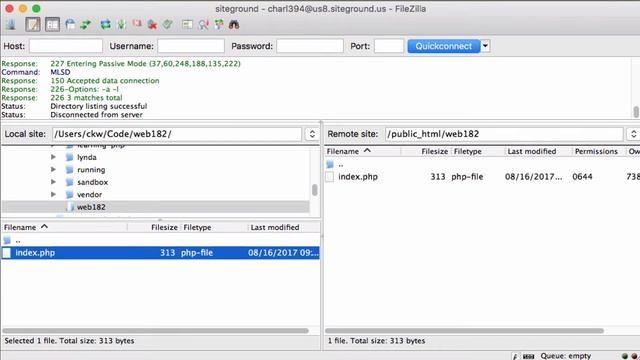Toggle the transfer queue display icon

(x=86, y=24)
